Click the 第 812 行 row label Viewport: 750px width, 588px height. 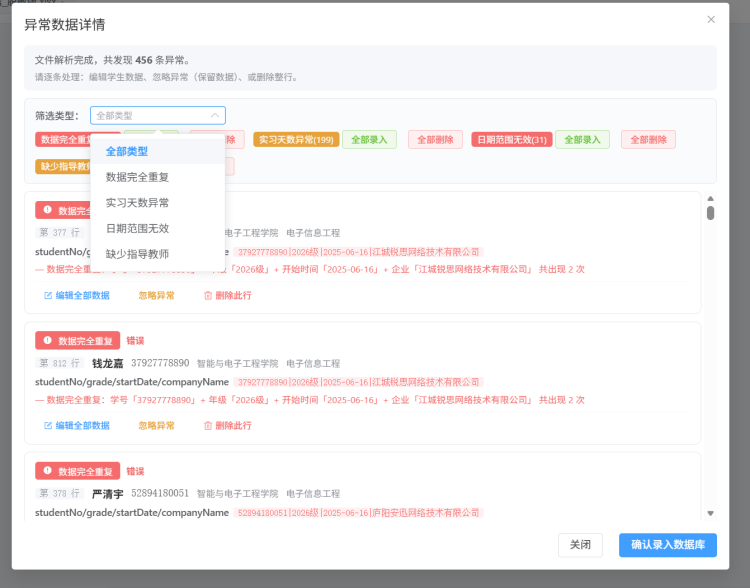point(59,363)
